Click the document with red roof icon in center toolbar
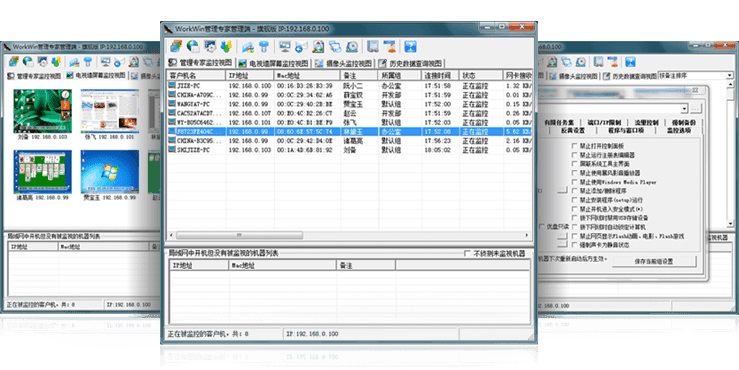 [x=318, y=46]
